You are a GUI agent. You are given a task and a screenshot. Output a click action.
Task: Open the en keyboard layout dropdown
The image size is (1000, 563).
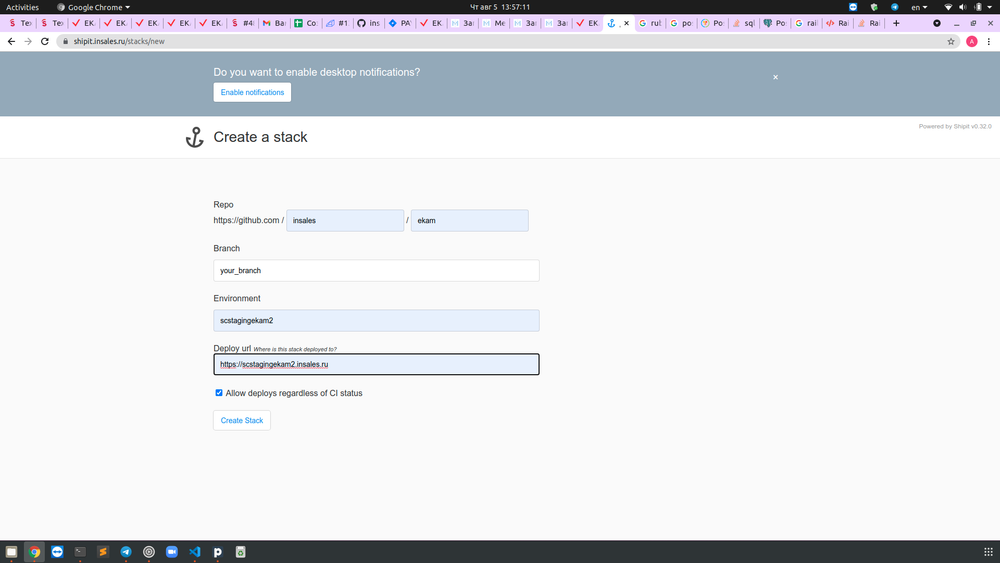[918, 7]
